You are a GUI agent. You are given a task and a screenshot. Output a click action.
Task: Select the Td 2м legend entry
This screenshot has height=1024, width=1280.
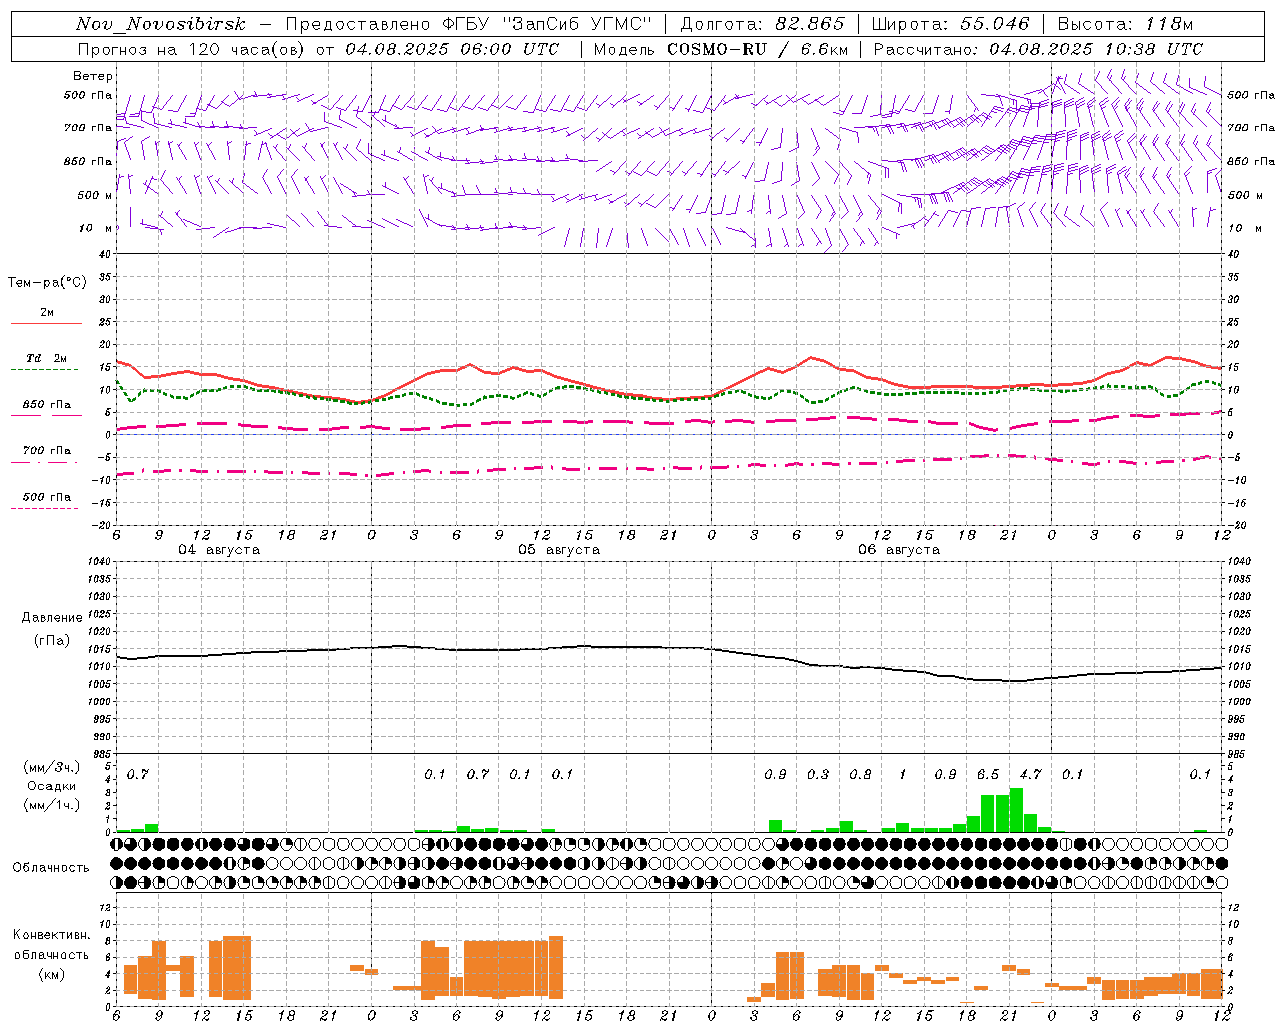46,358
